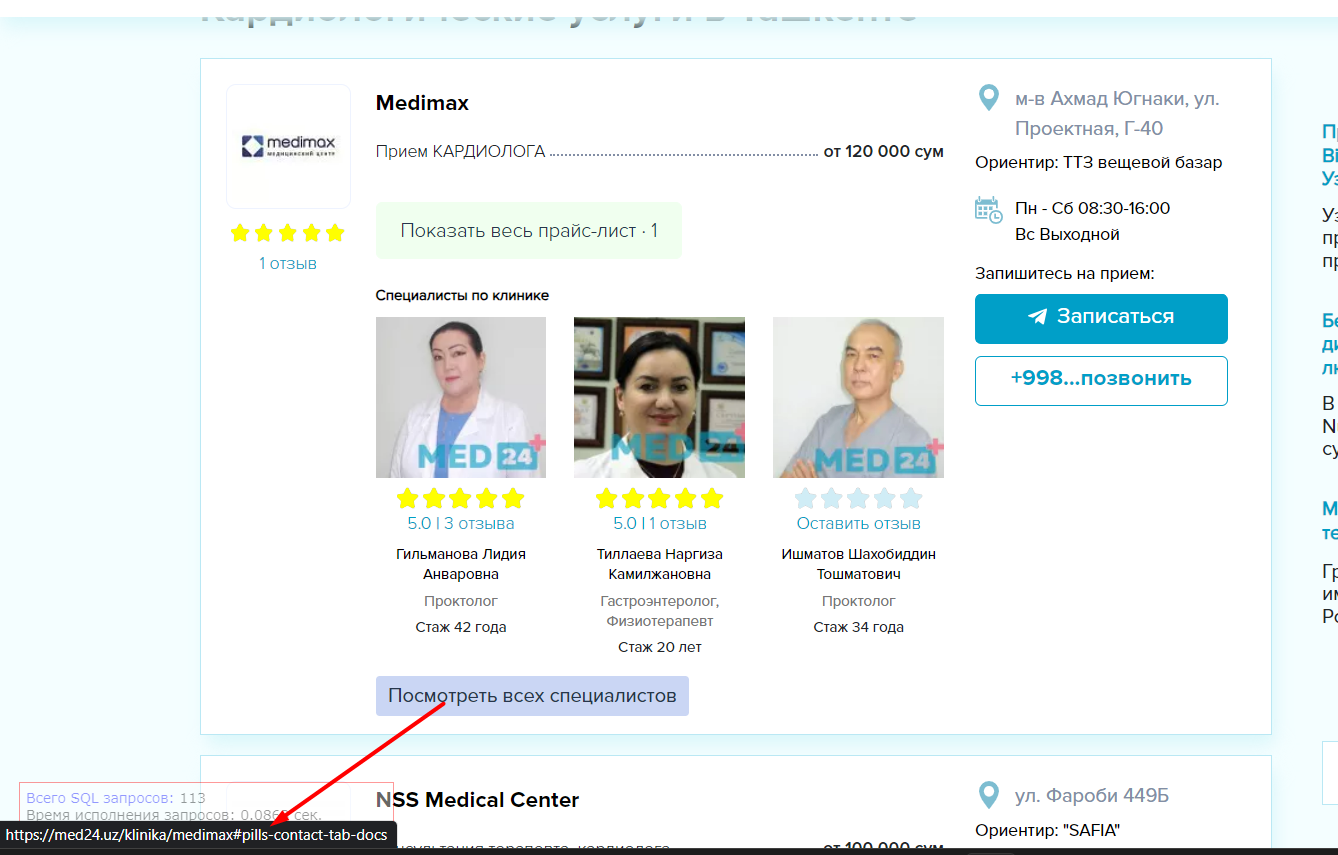Viewport: 1338px width, 855px height.
Task: Click the 5.0 | 3 отзыва link
Action: (461, 523)
